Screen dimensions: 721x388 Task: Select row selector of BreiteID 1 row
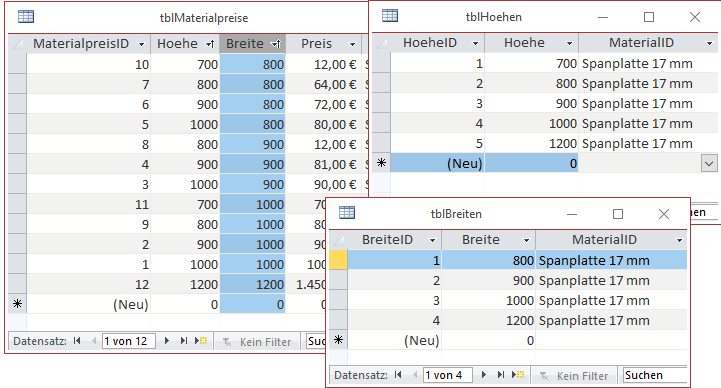(338, 260)
